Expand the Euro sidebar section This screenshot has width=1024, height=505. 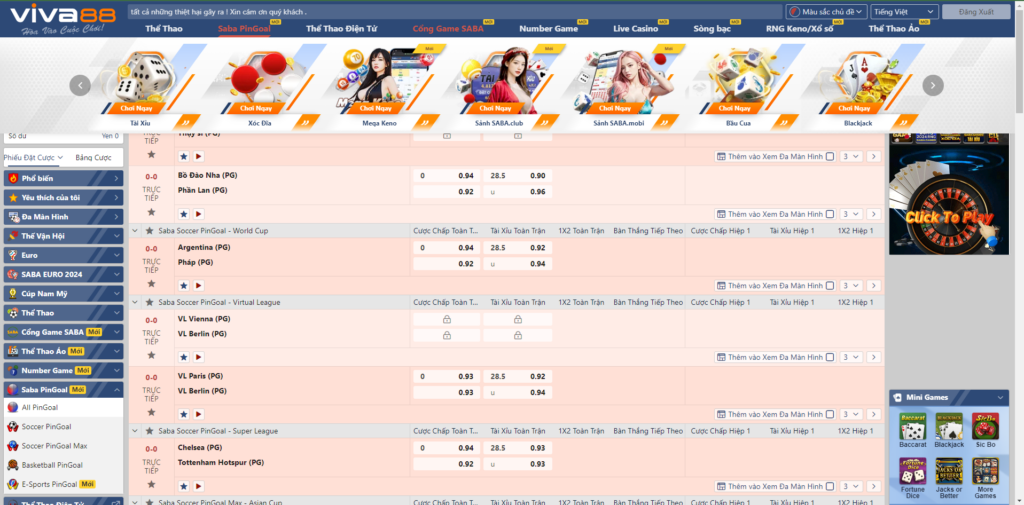[x=63, y=255]
